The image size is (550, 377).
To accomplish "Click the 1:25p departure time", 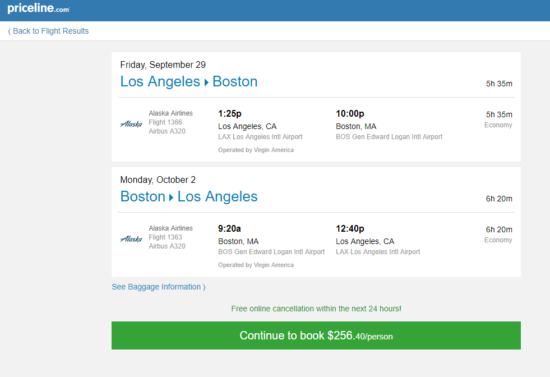I will pyautogui.click(x=230, y=114).
